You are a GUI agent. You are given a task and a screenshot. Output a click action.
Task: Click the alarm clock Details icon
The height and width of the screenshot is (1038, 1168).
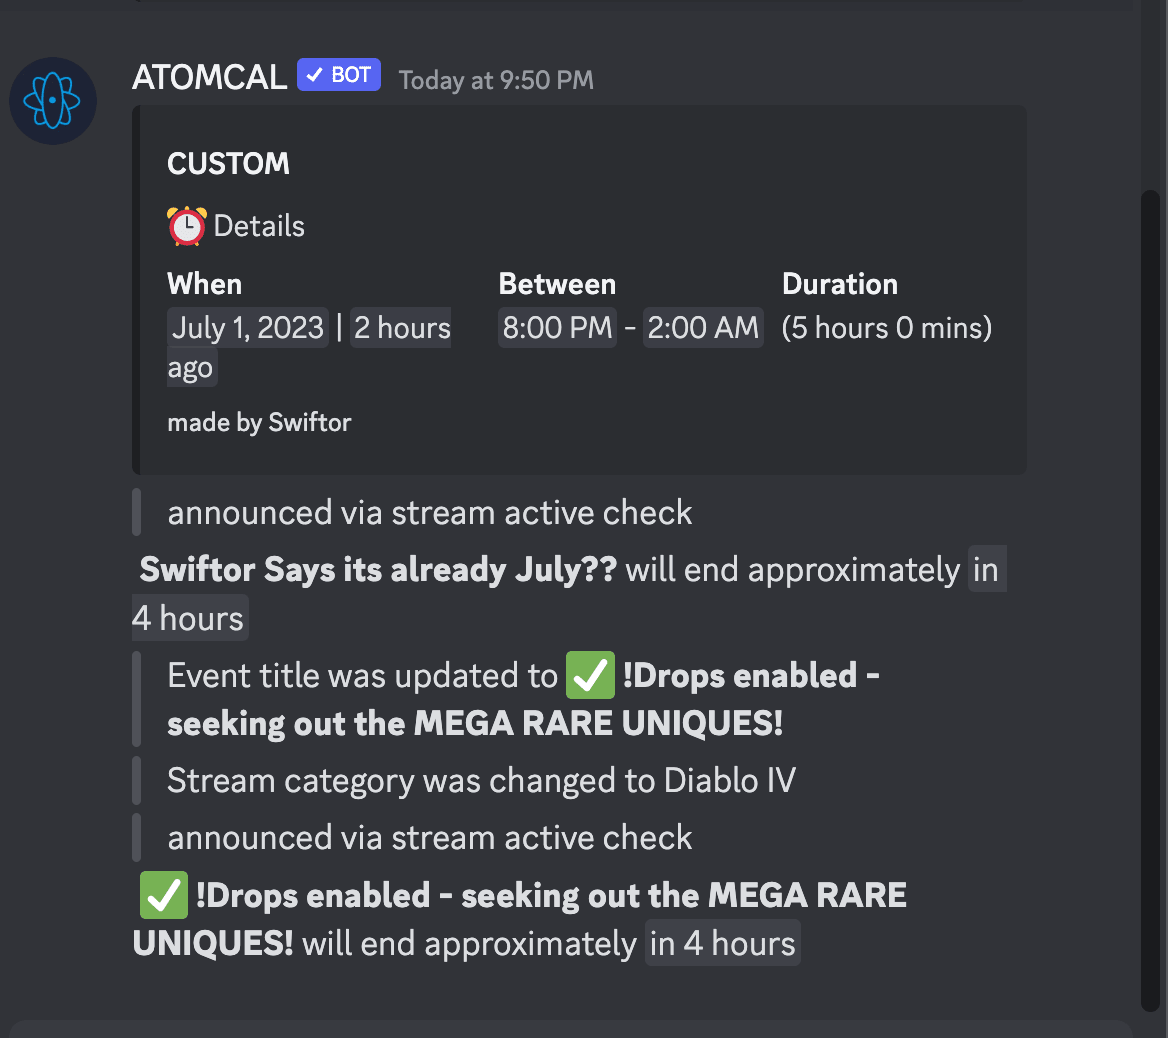[x=186, y=226]
